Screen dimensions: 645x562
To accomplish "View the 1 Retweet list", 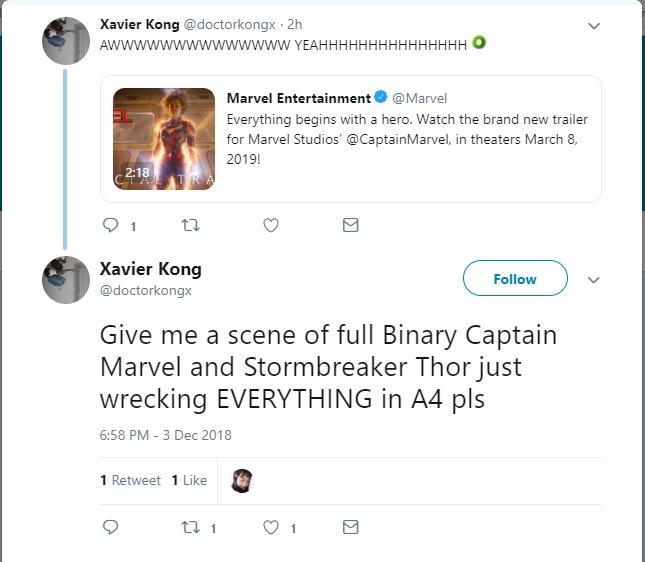I will tap(130, 480).
